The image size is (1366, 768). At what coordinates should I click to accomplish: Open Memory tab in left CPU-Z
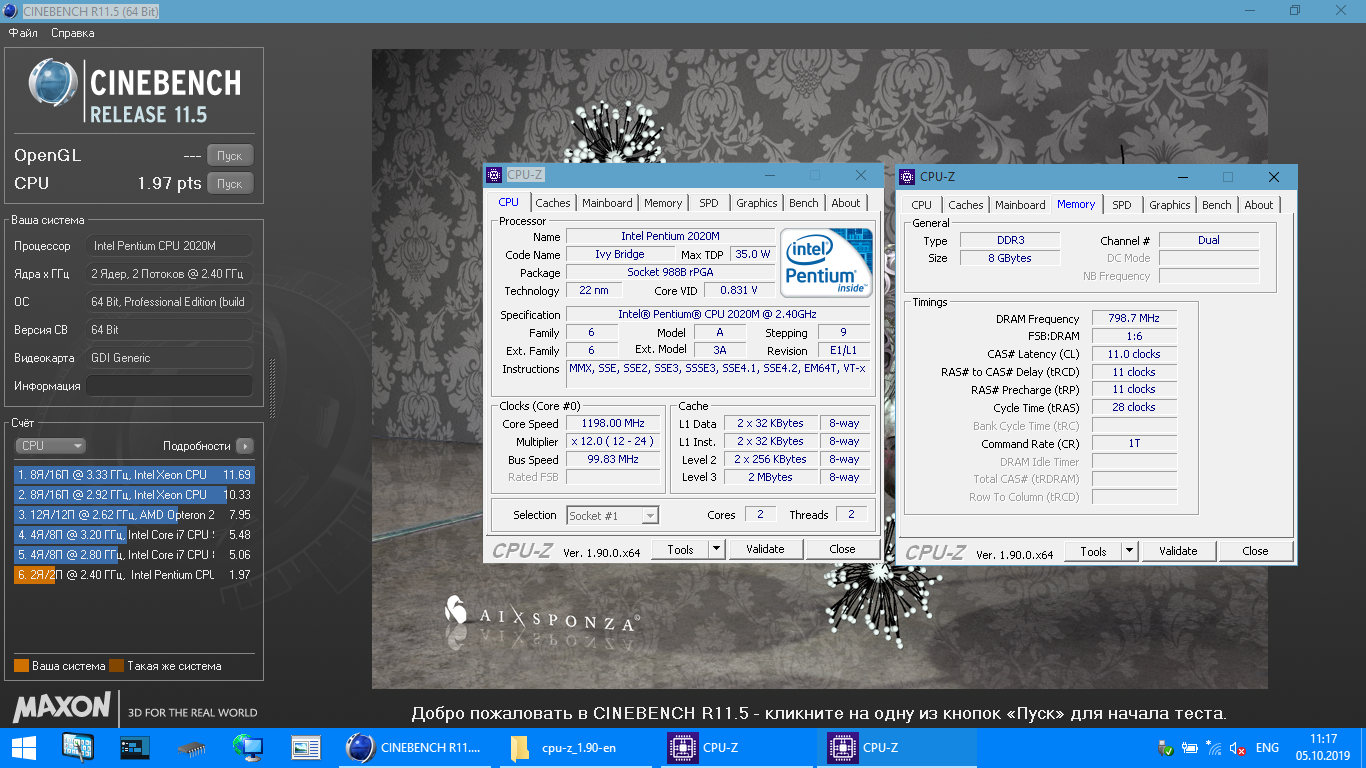[x=663, y=203]
